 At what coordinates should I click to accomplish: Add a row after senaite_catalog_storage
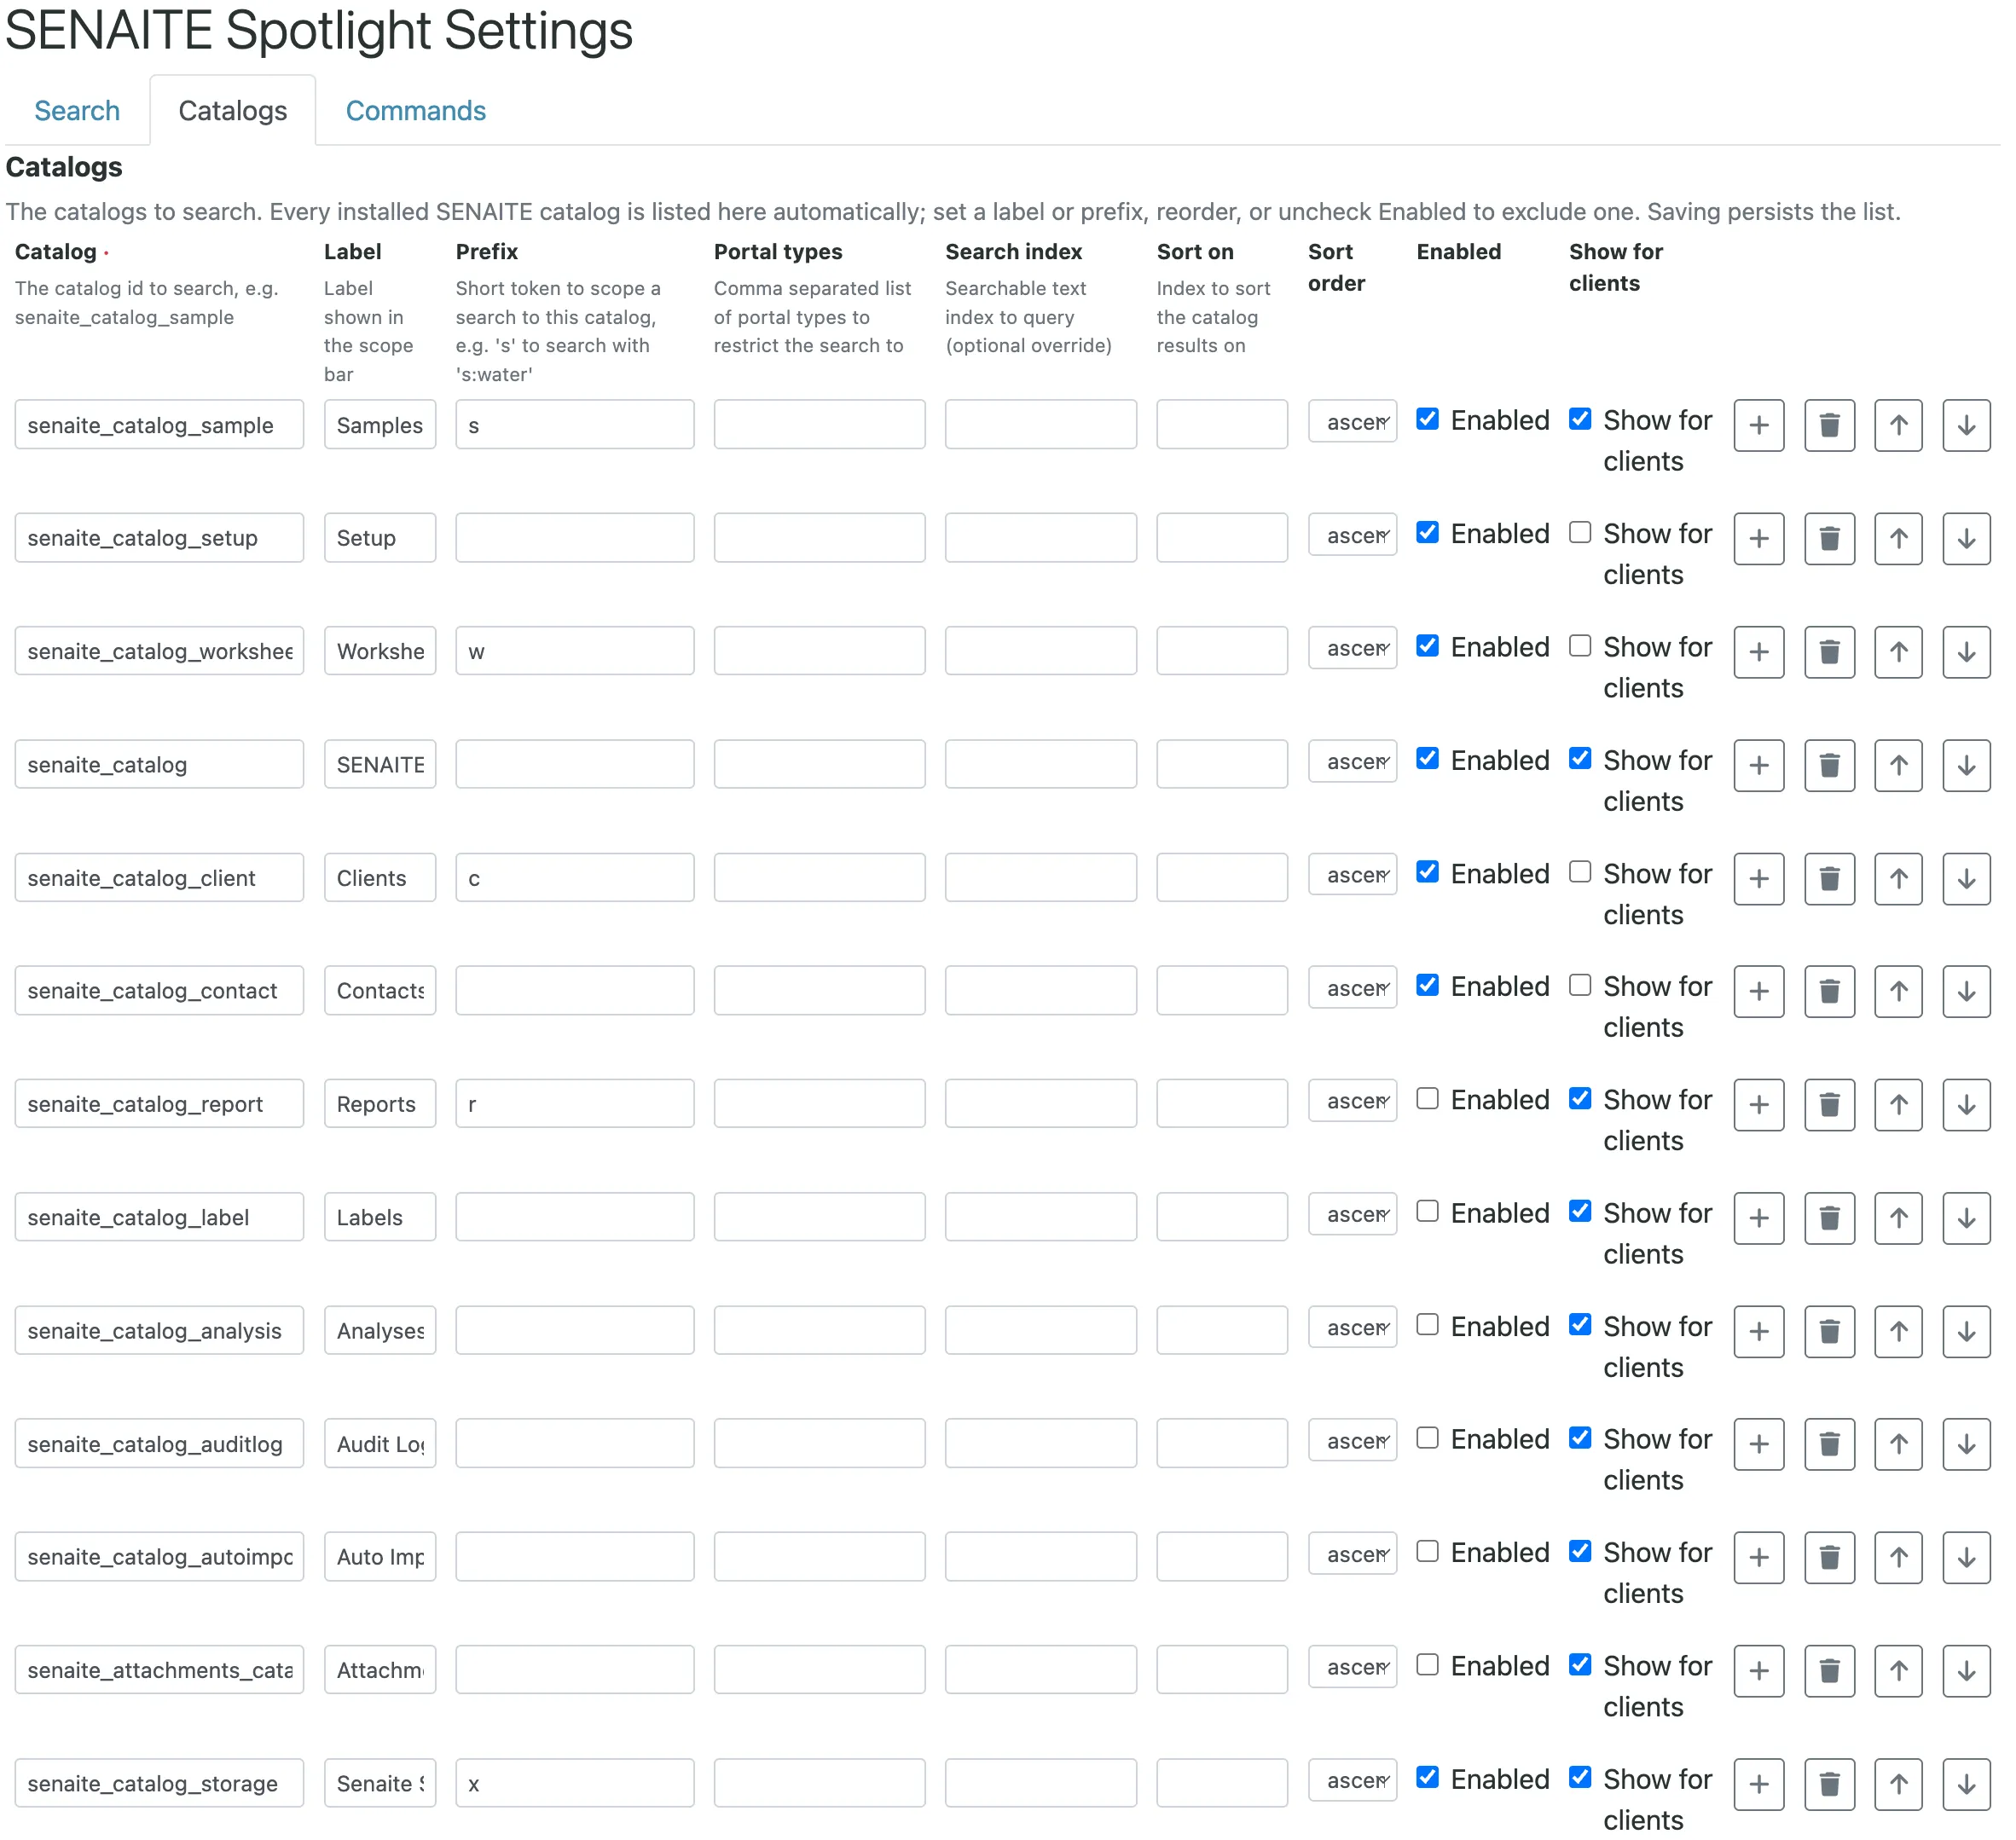1759,1784
